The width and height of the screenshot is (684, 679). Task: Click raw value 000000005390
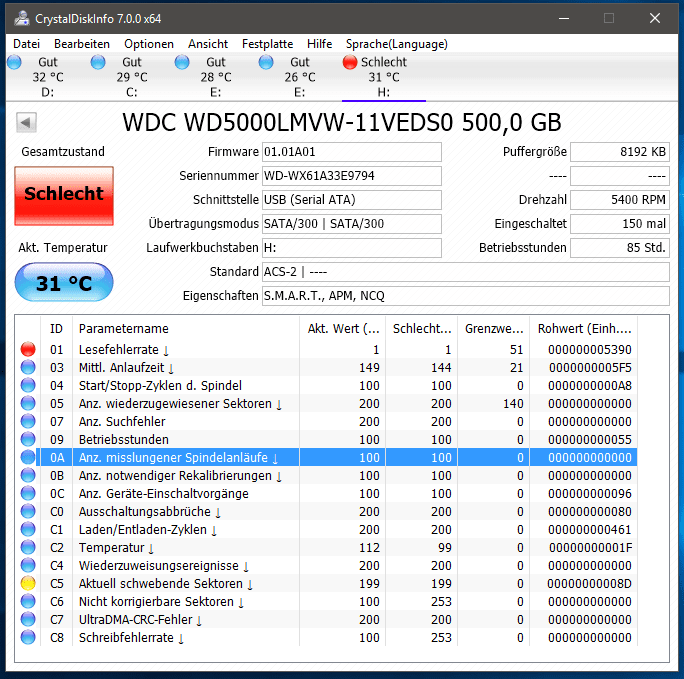click(590, 350)
